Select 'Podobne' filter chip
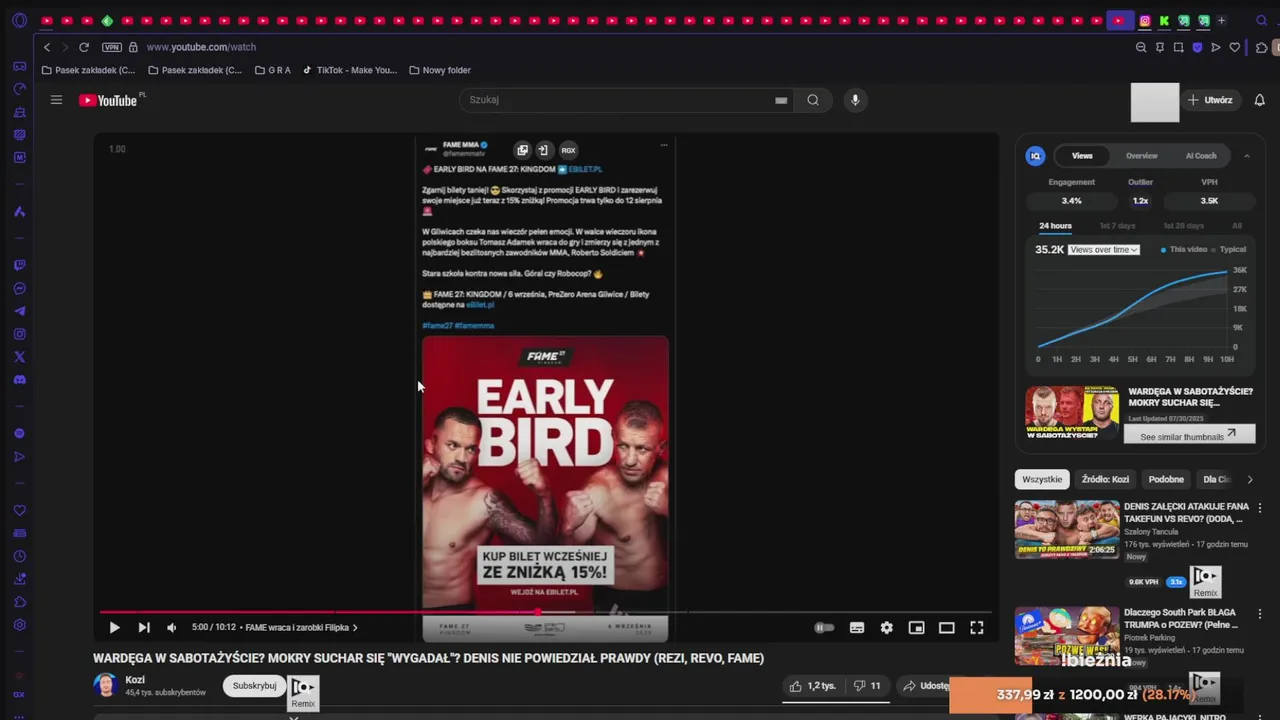1280x720 pixels. (x=1166, y=479)
